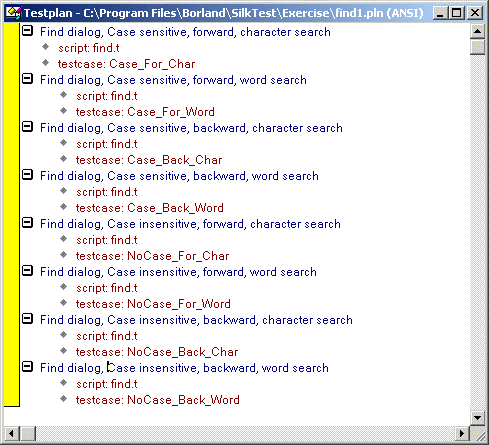Image resolution: width=489 pixels, height=445 pixels.
Task: Click the diamond bullet beside testcase NoCase_Back_Word
Action: coord(64,399)
